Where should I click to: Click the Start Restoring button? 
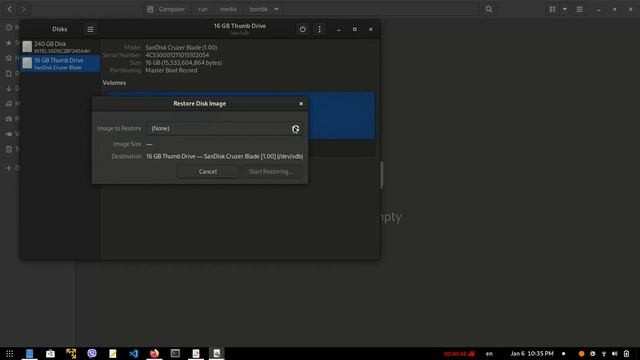coord(271,172)
